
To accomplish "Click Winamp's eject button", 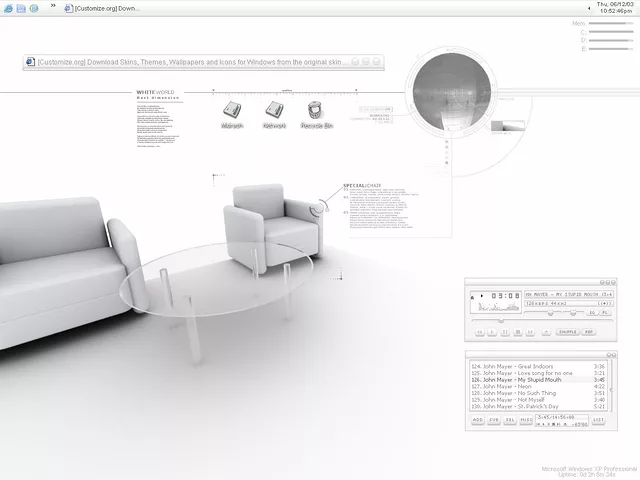I will [545, 332].
